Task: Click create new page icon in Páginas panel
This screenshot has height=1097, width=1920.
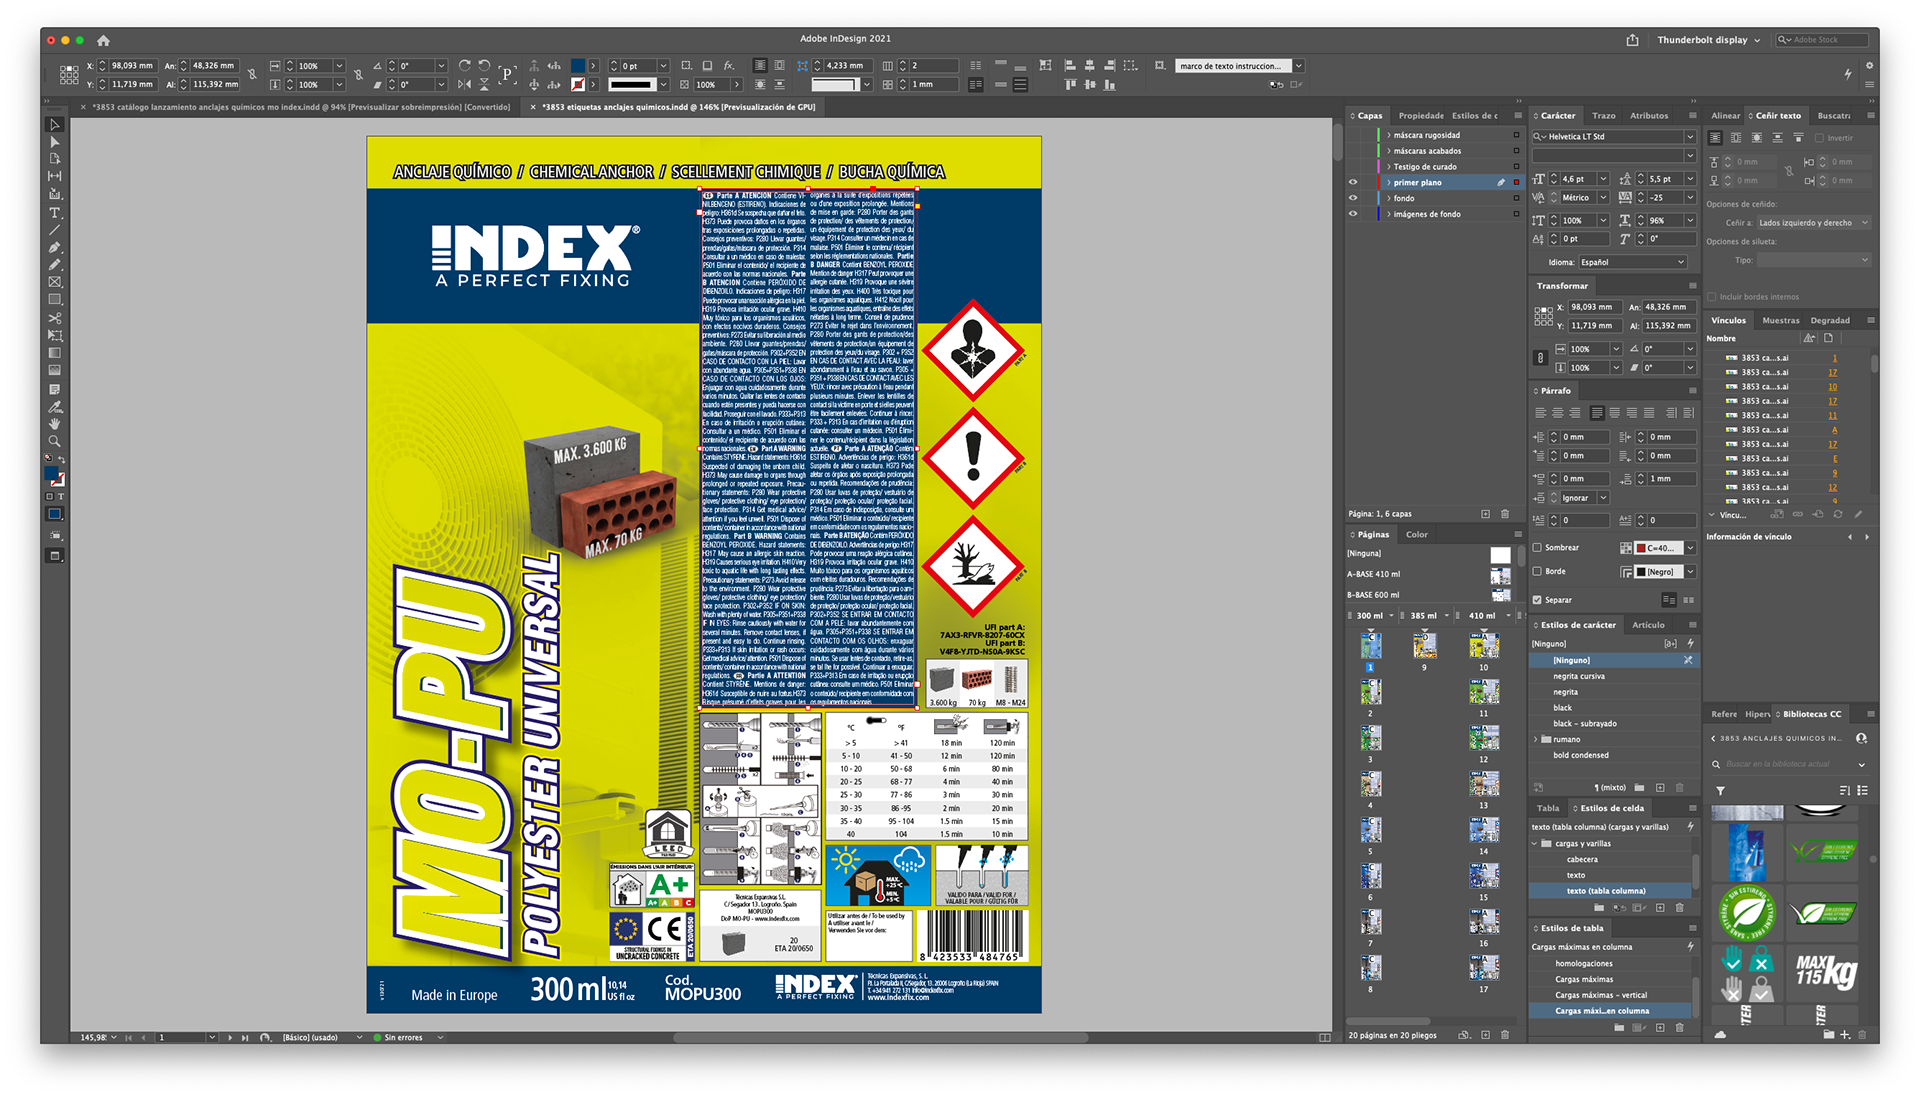Action: coord(1485,1035)
